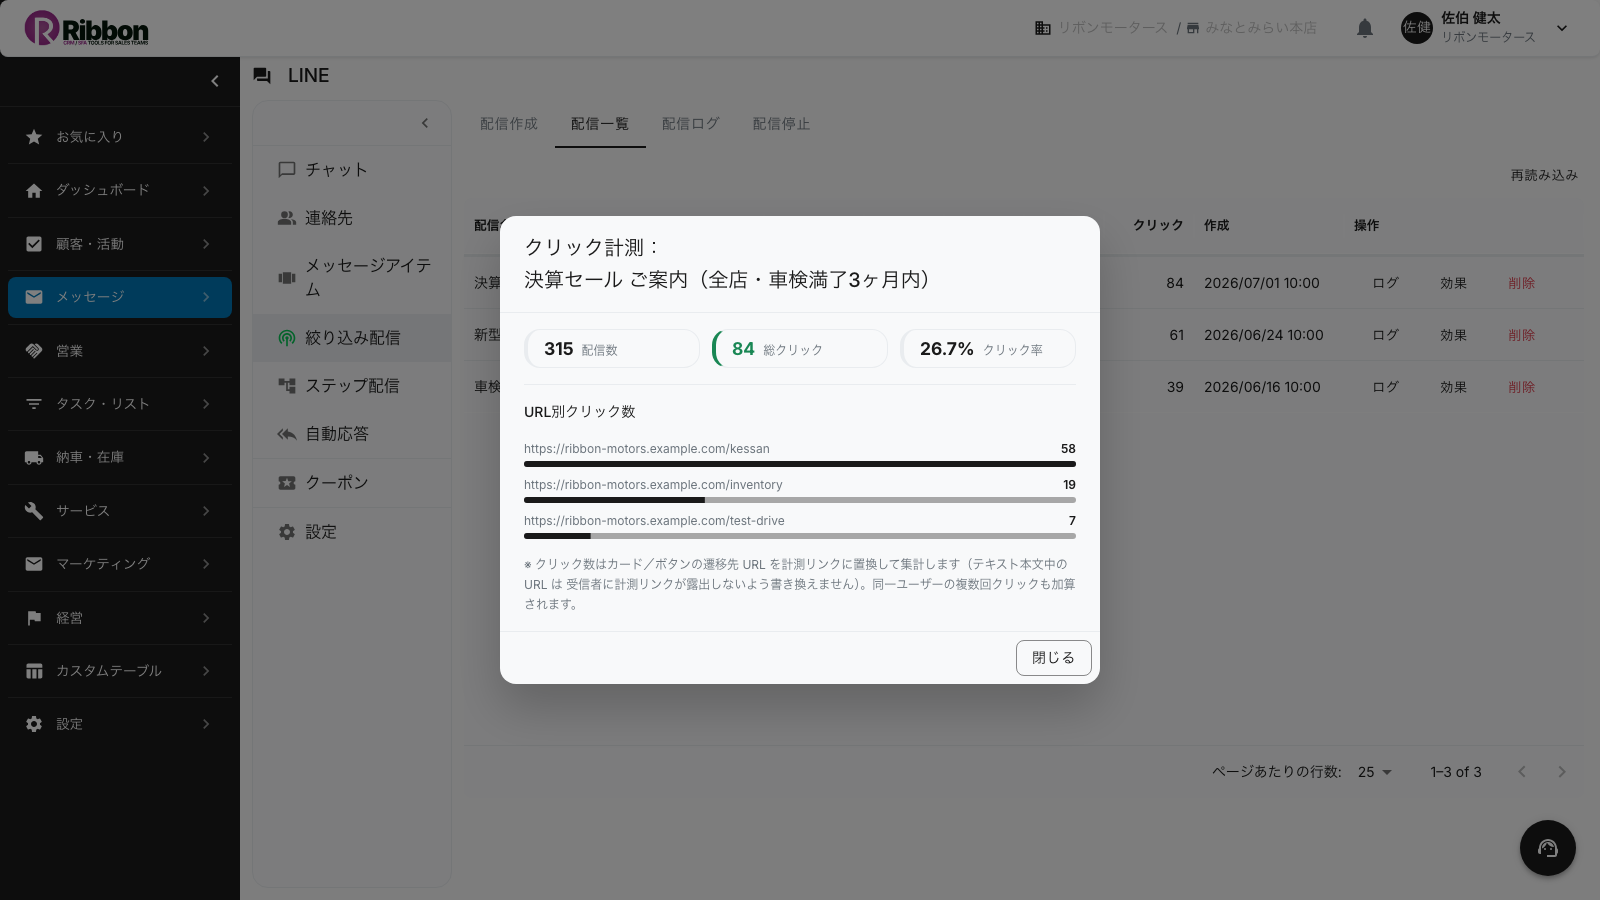Click the LINE header chat icon
The height and width of the screenshot is (900, 1600).
pos(262,76)
